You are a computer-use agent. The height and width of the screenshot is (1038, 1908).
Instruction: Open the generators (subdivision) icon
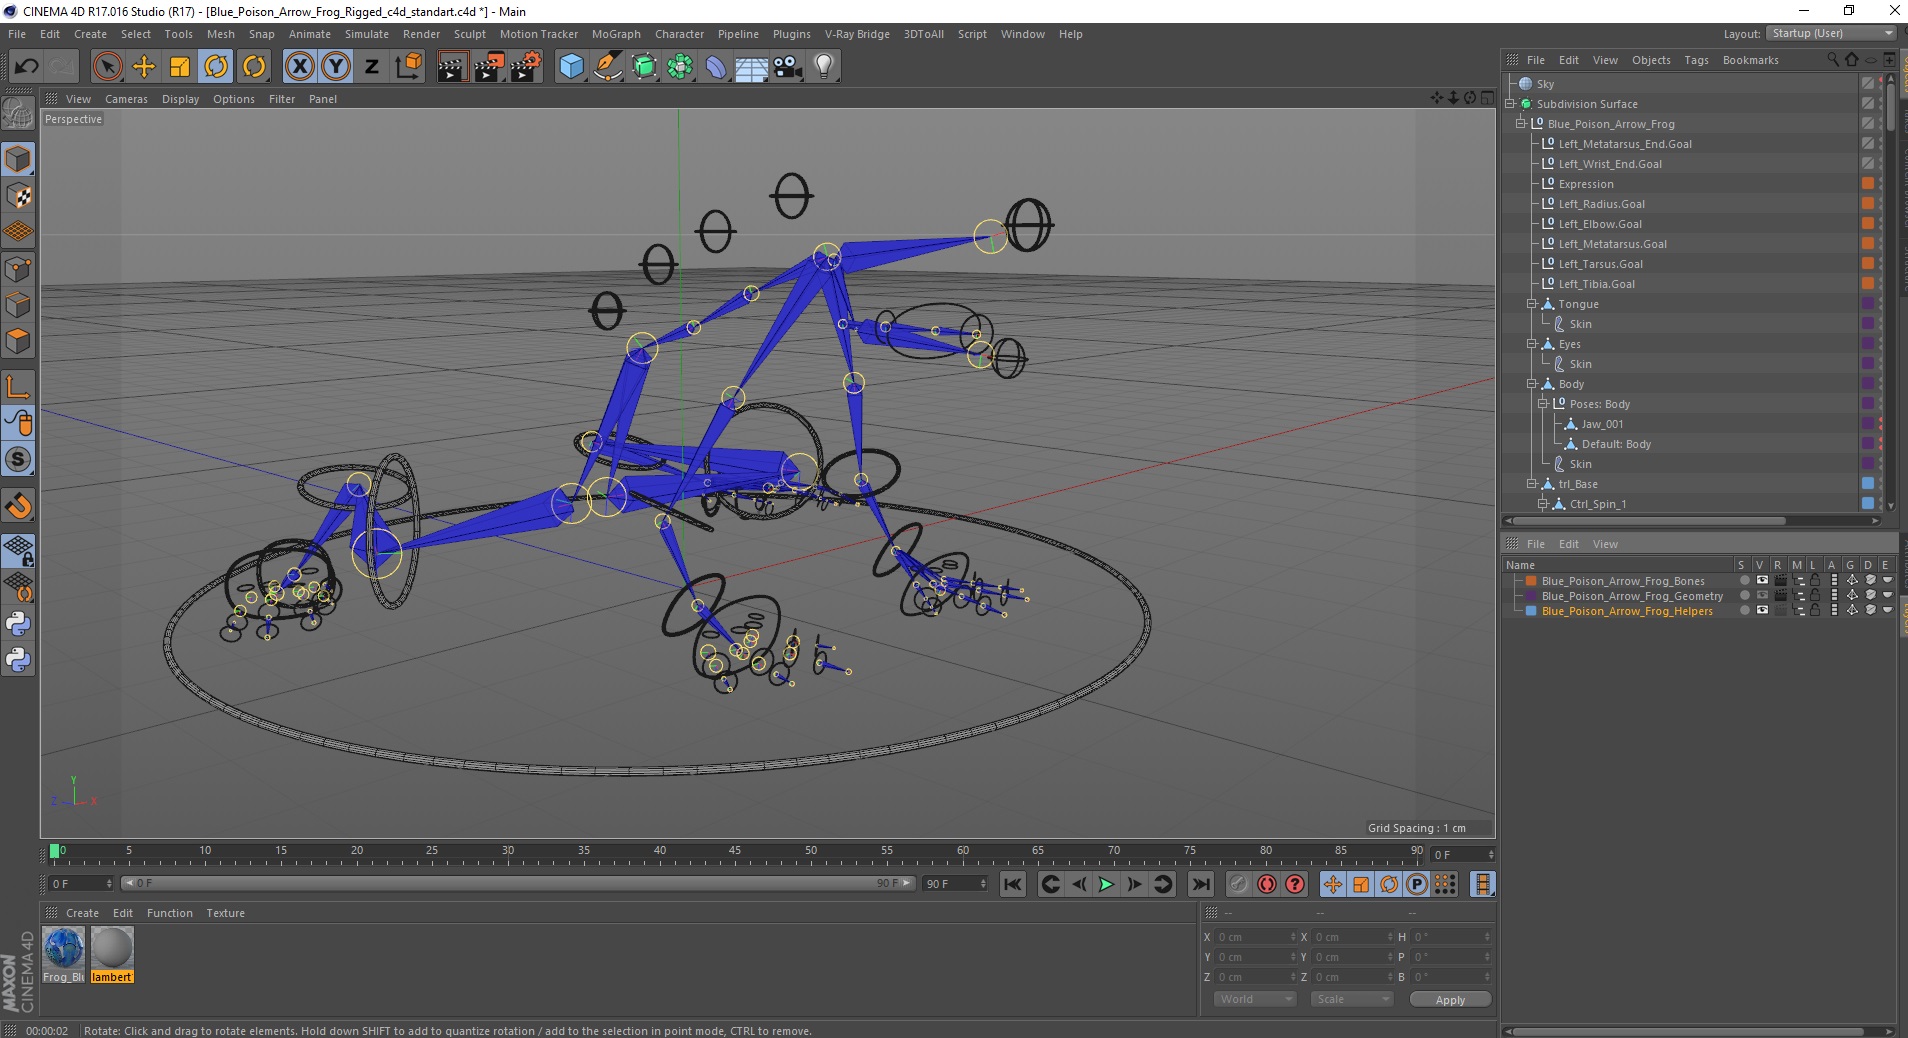(x=644, y=67)
